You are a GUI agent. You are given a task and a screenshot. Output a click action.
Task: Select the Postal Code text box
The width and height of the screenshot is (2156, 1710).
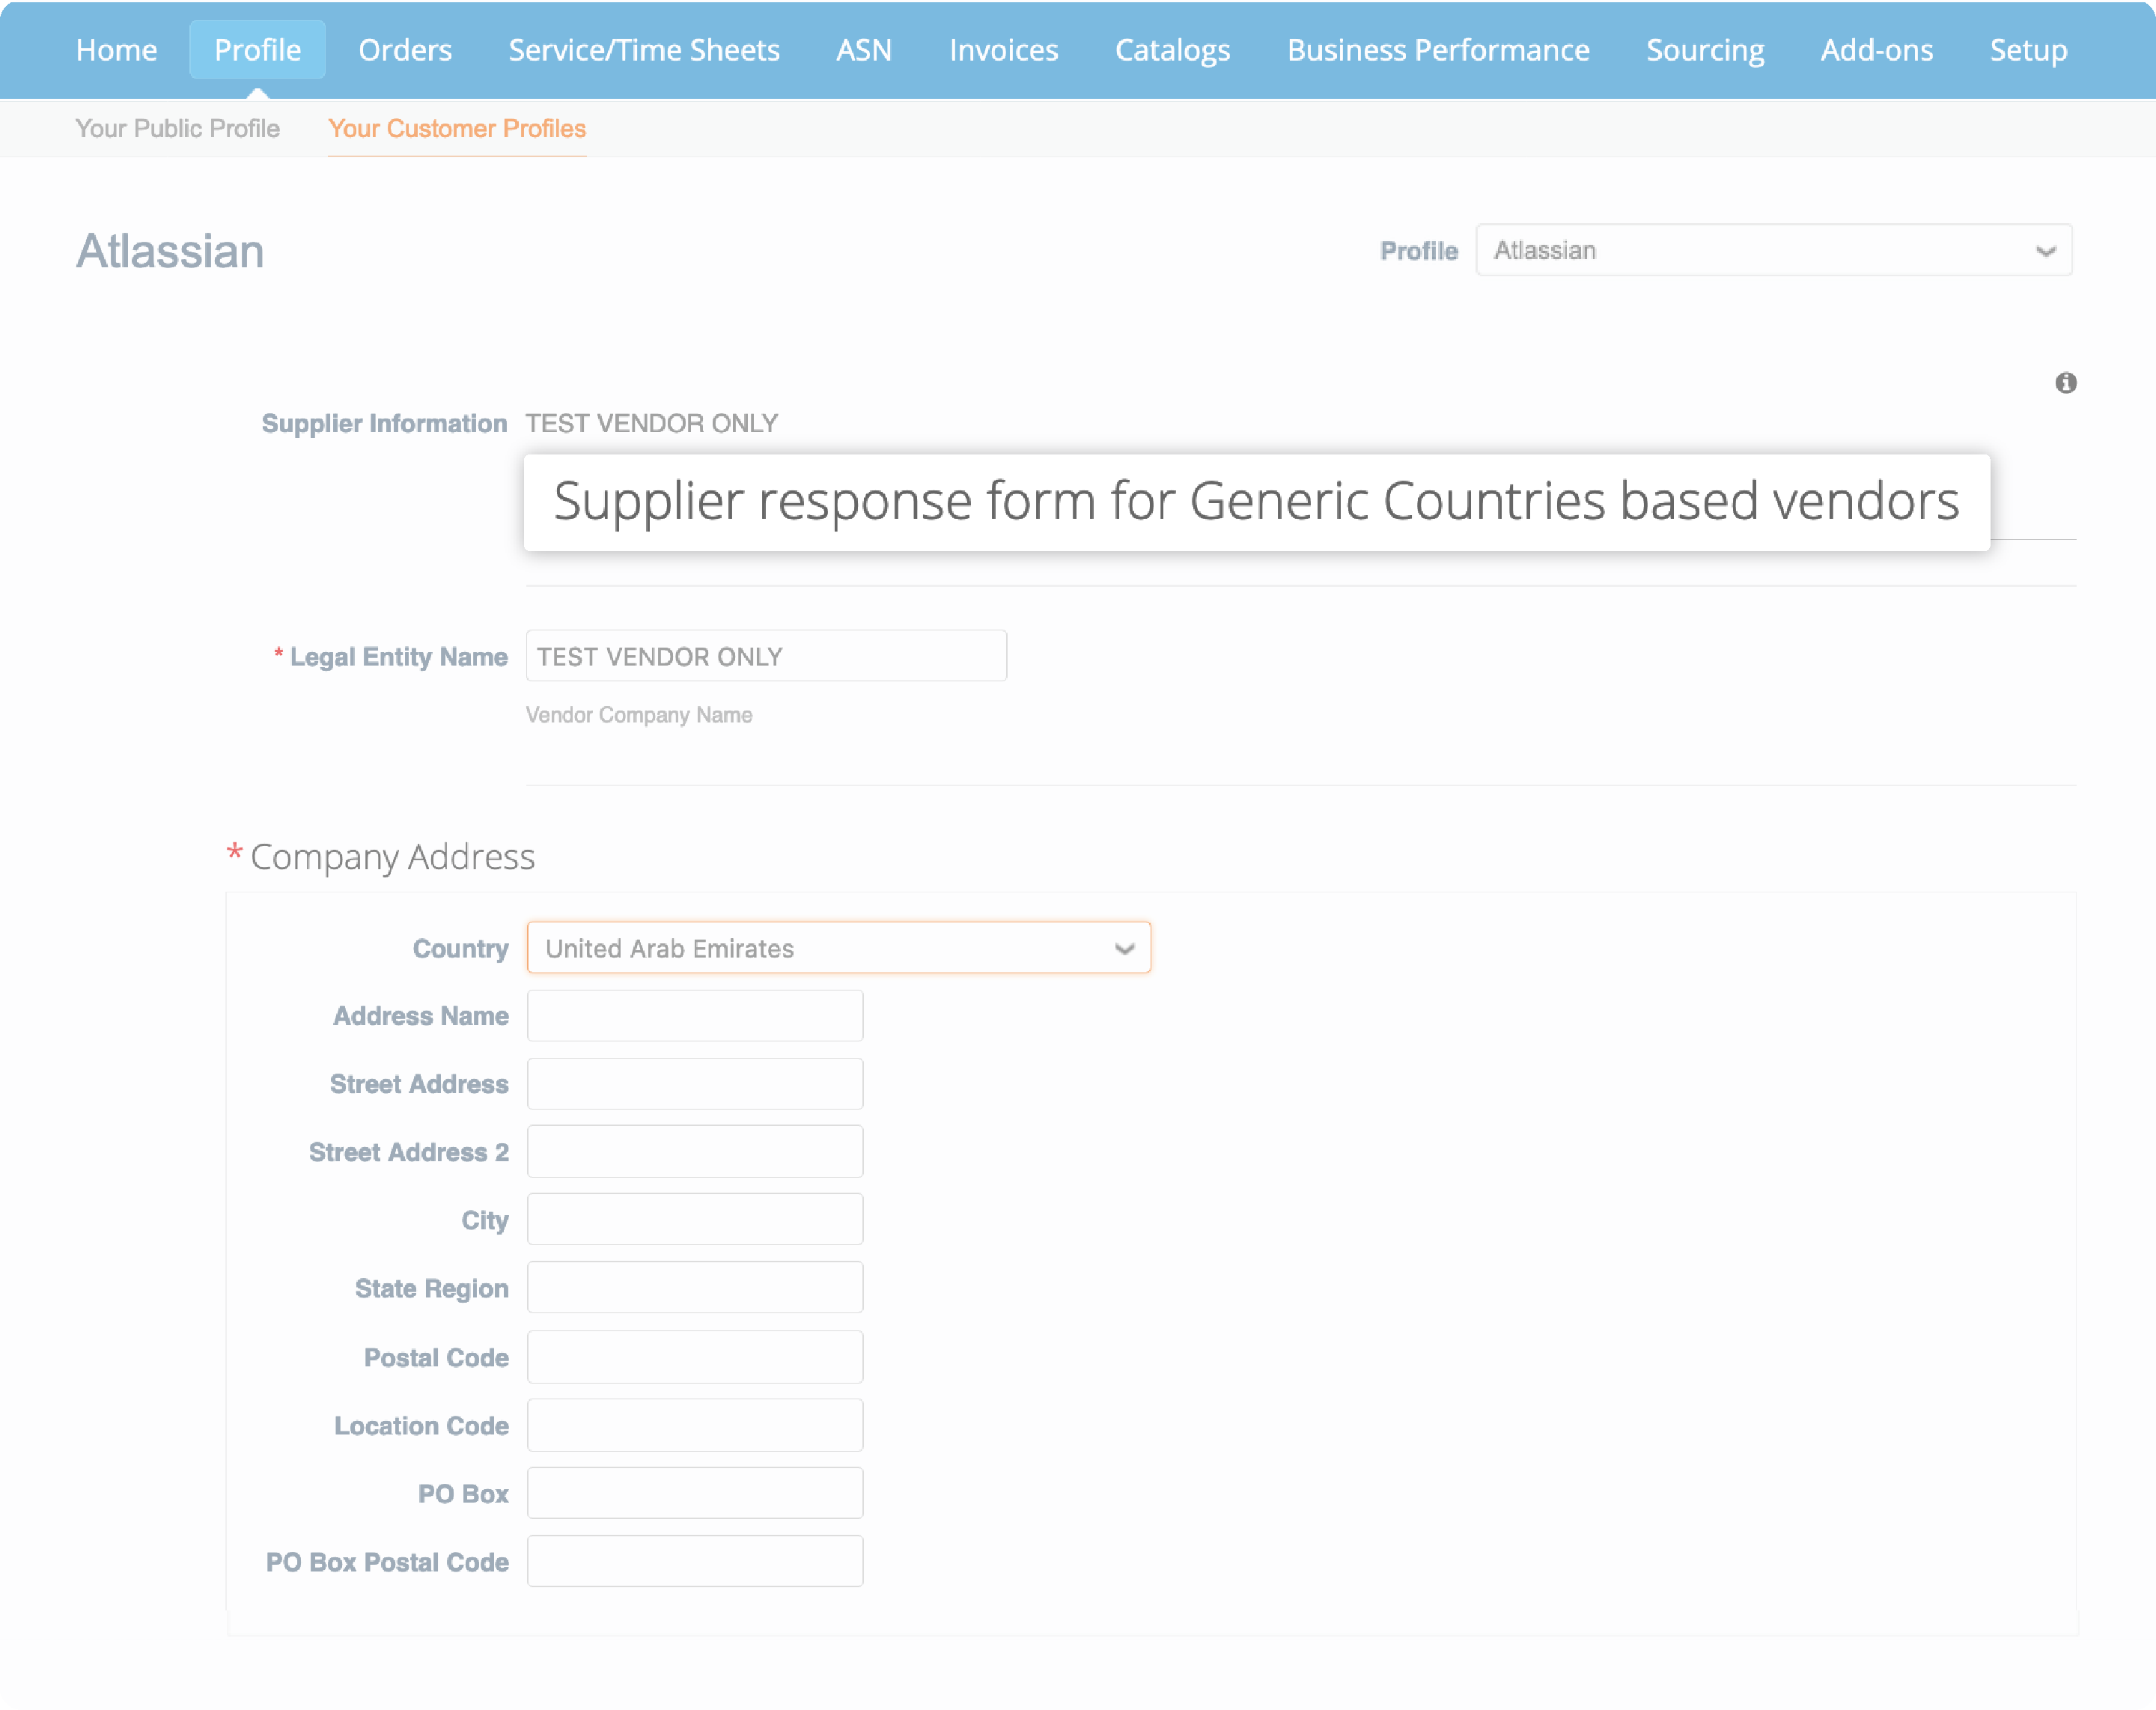pyautogui.click(x=694, y=1357)
